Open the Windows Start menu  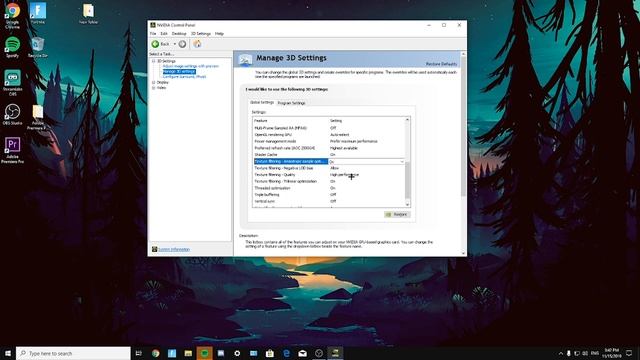point(8,353)
